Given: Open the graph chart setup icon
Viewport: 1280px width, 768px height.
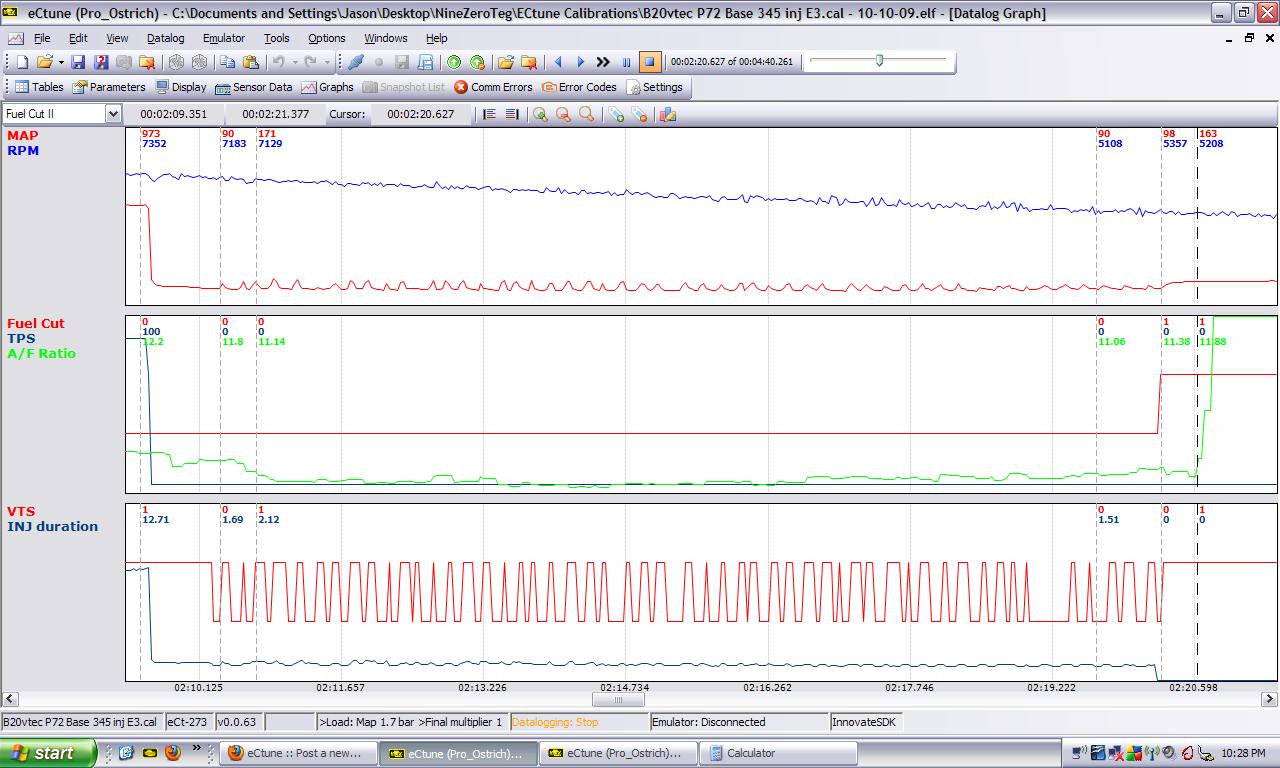Looking at the screenshot, I should (669, 114).
